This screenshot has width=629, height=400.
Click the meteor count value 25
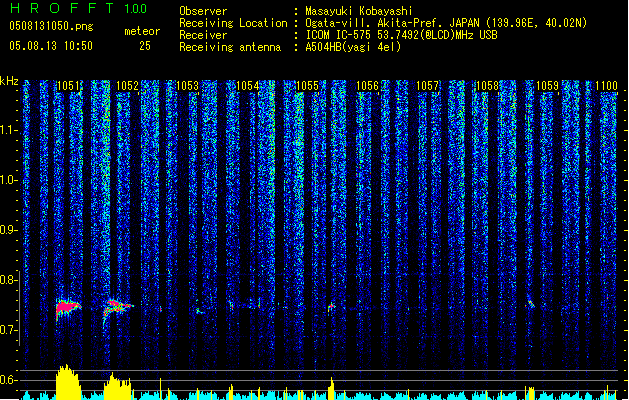click(145, 46)
